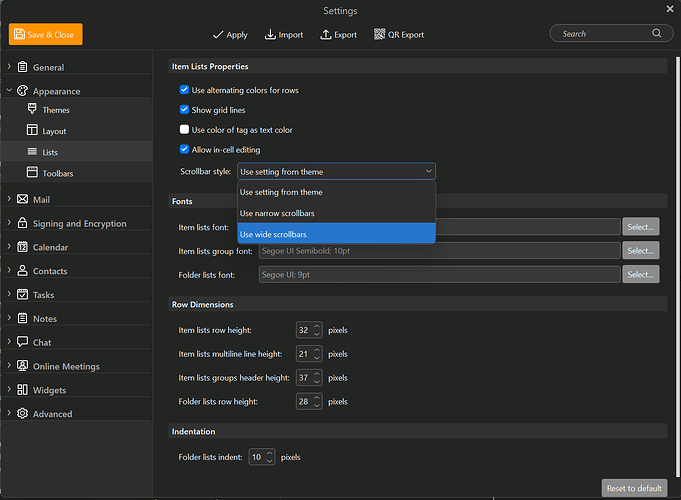
Task: Click the Item lists group font field
Action: click(x=440, y=251)
